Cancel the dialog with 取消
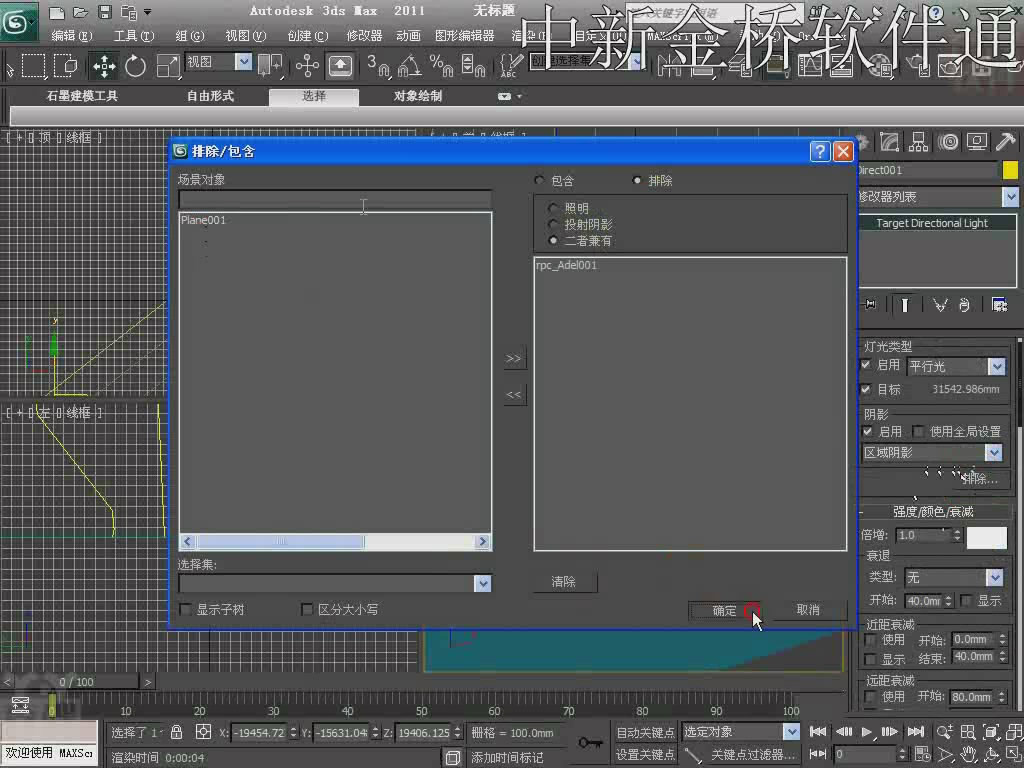The image size is (1024, 768). (808, 609)
